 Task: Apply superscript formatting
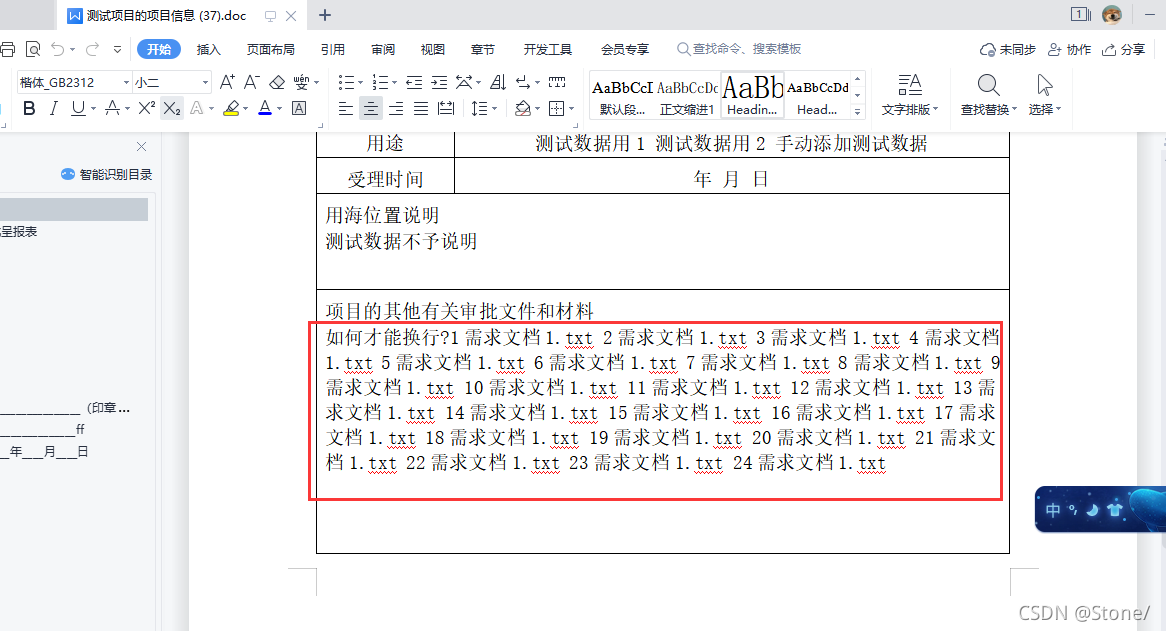point(145,108)
